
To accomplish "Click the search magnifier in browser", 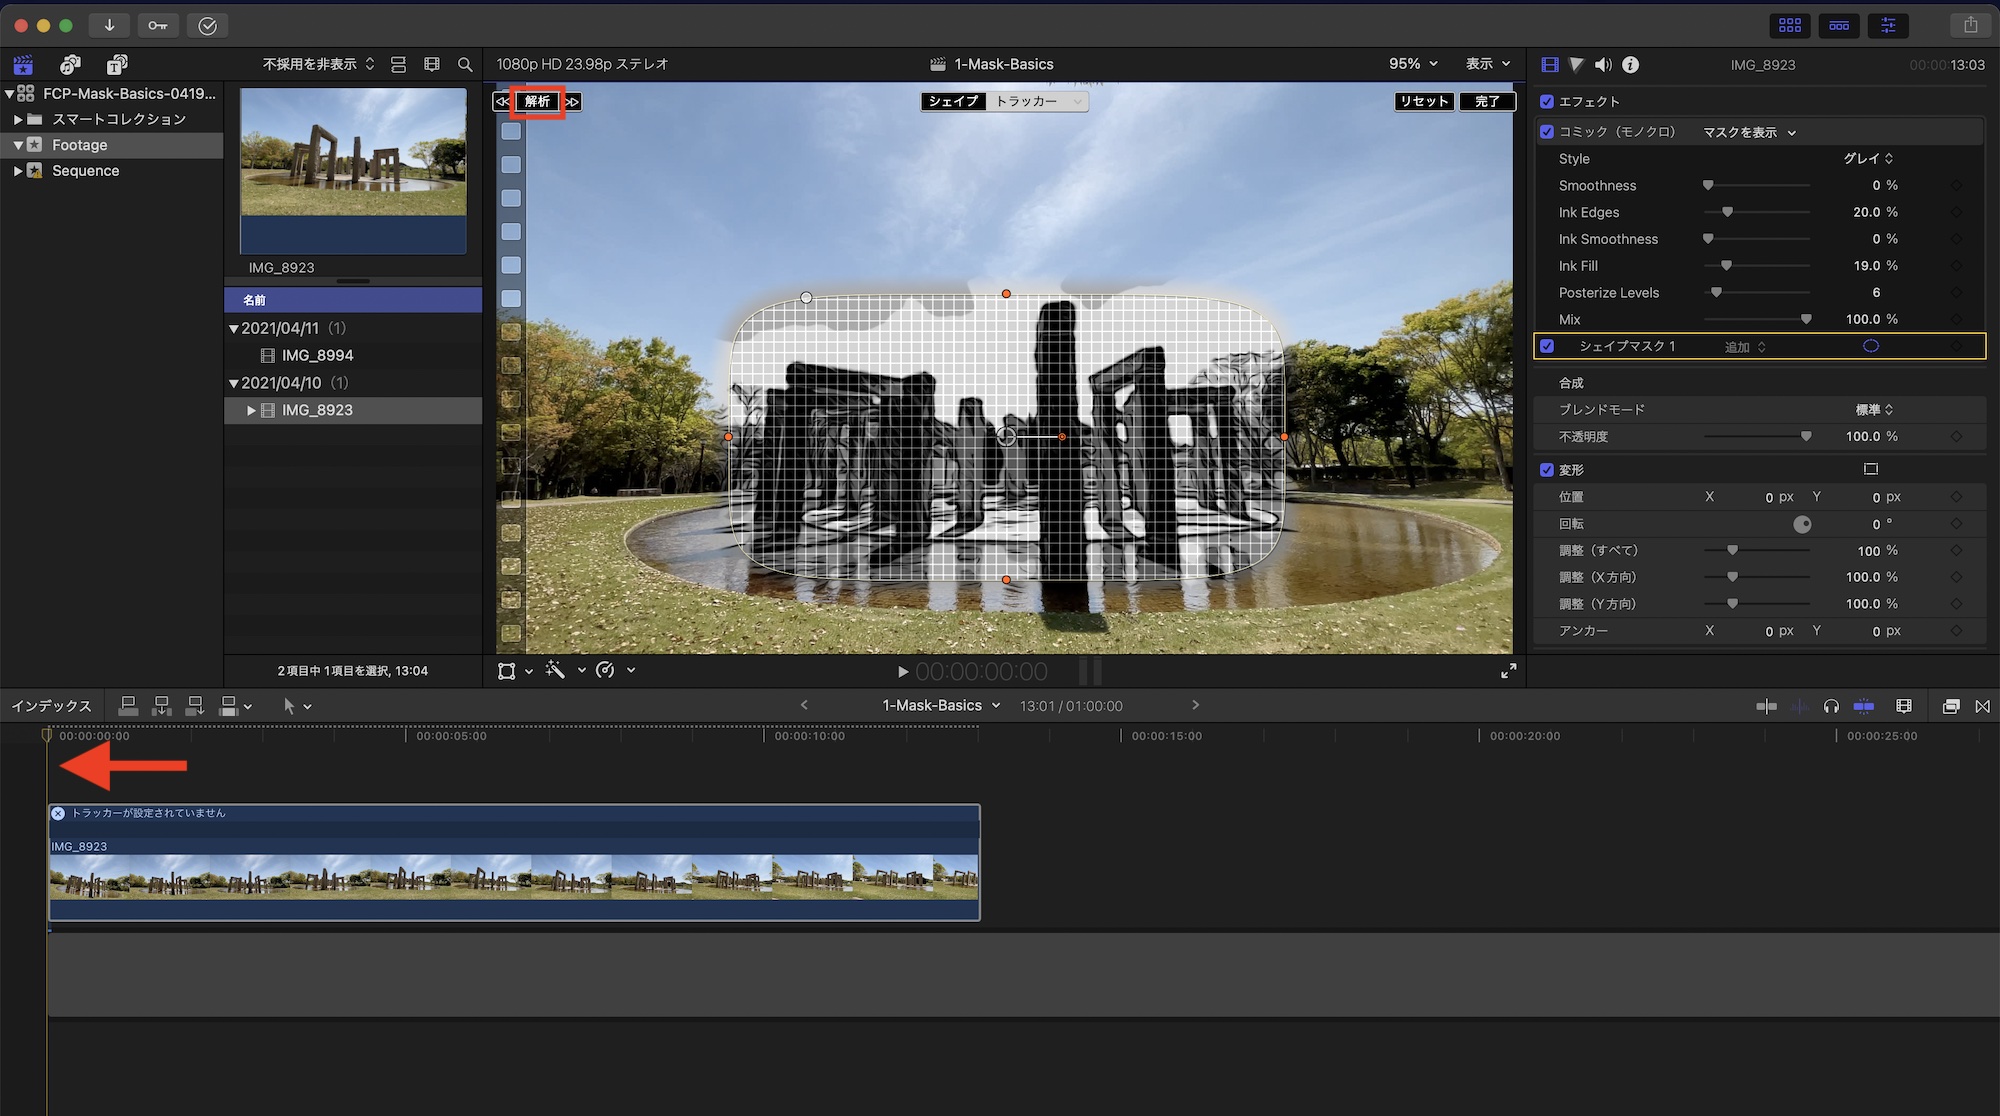I will point(465,65).
